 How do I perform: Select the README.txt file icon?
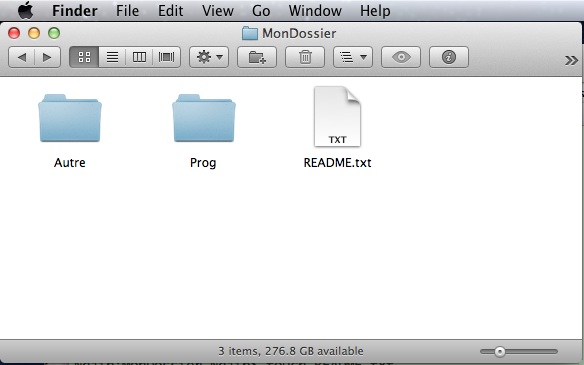point(337,117)
